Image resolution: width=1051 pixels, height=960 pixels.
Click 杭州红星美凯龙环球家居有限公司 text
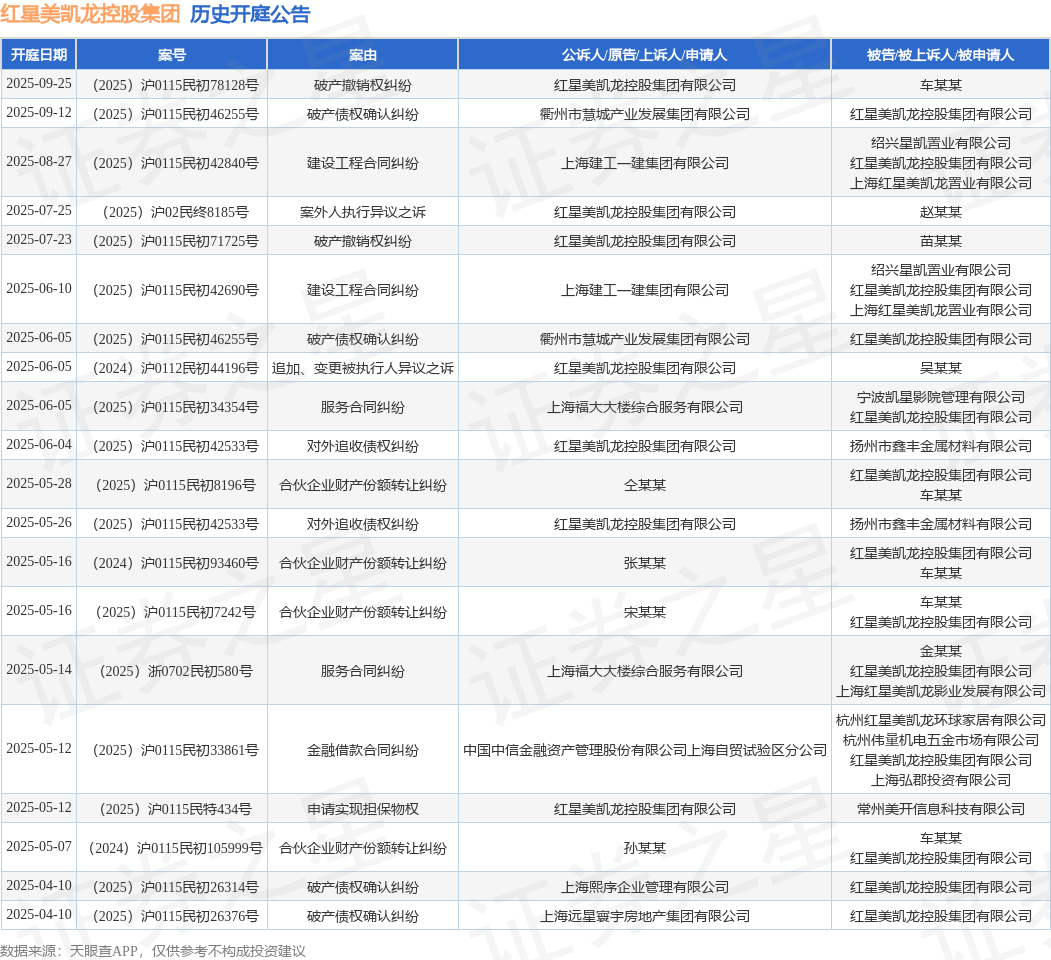click(x=940, y=720)
